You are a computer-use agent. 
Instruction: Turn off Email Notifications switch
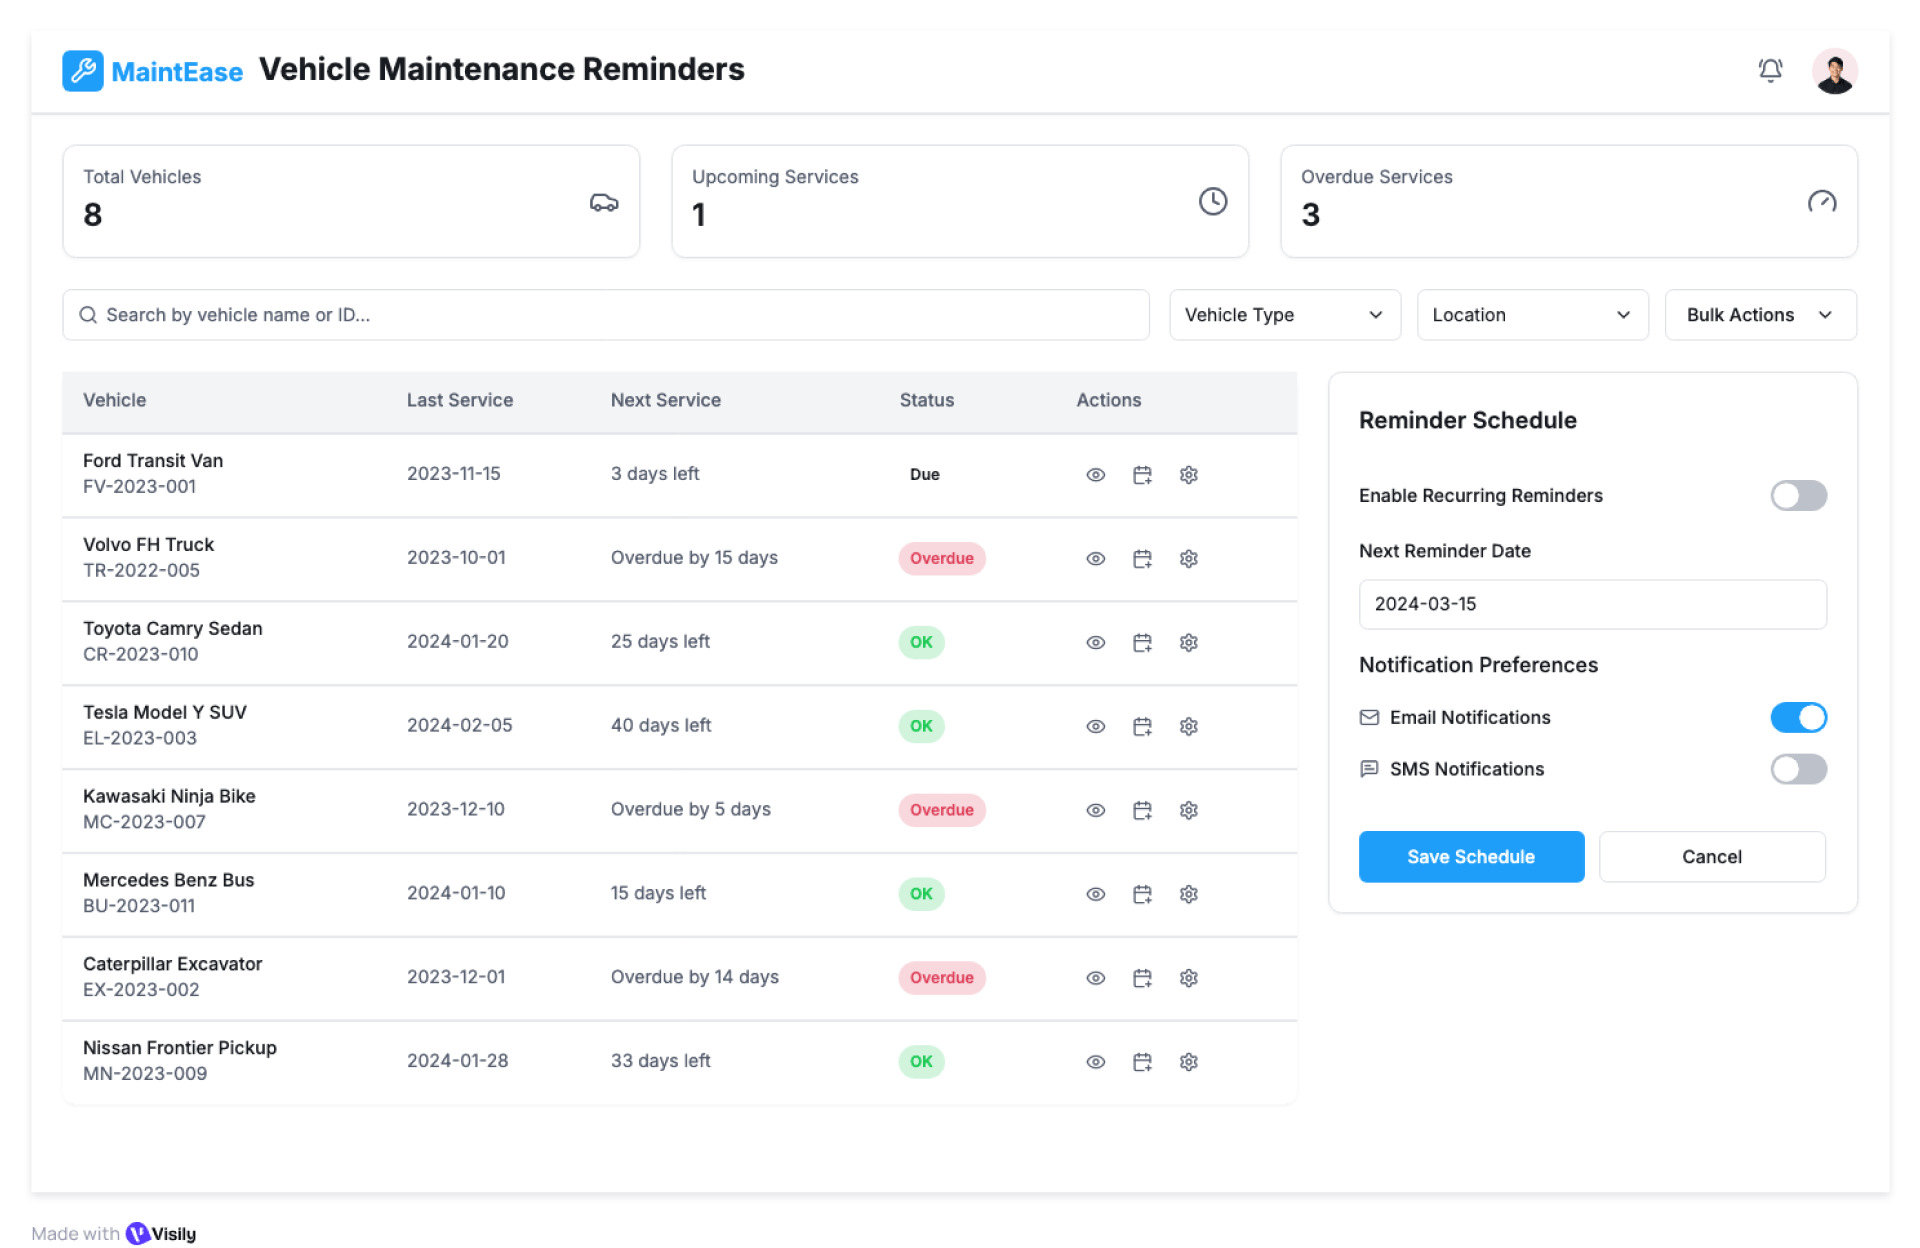point(1797,718)
